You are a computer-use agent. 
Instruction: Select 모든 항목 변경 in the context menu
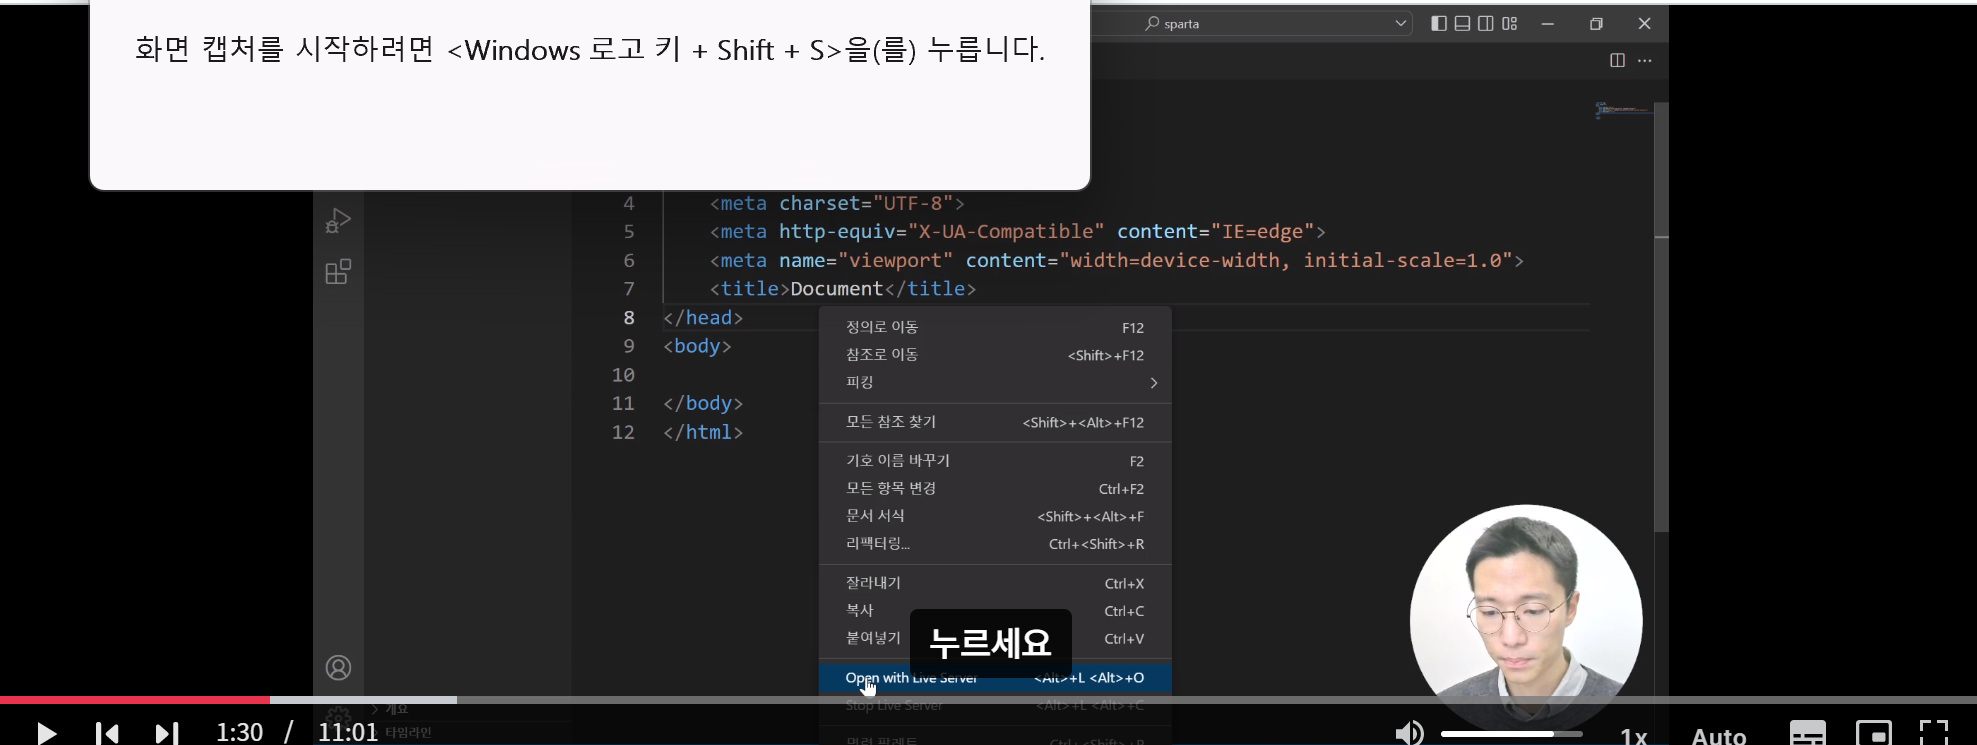pos(995,489)
